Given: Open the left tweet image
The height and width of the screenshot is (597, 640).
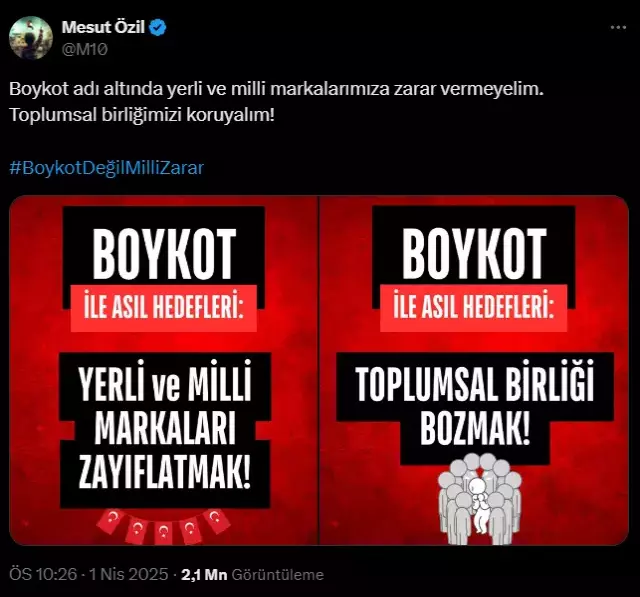Looking at the screenshot, I should coord(164,370).
